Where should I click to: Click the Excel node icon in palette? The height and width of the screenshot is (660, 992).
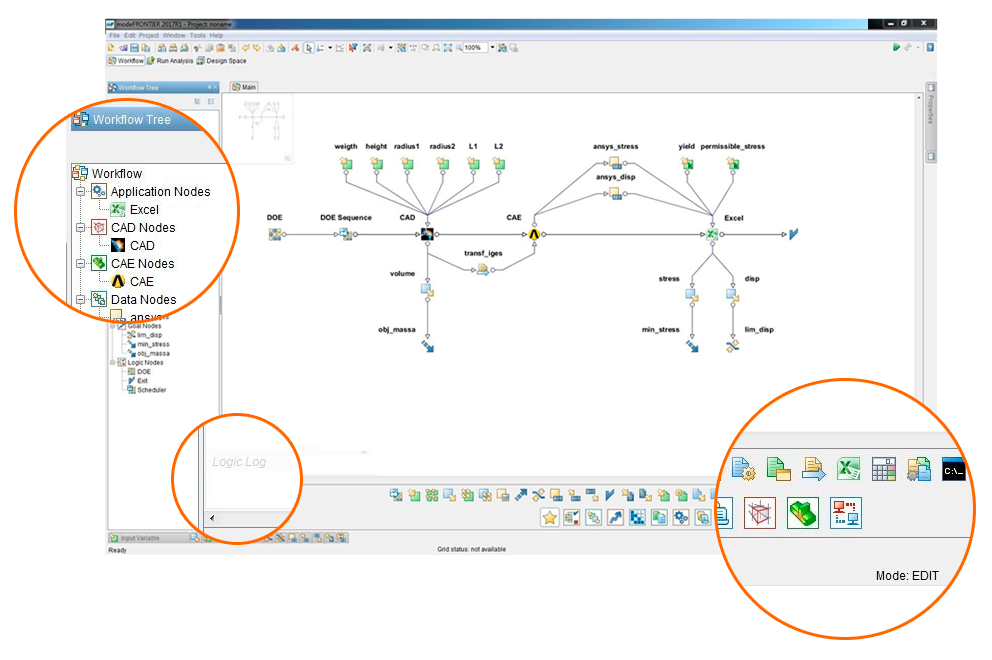tap(848, 470)
